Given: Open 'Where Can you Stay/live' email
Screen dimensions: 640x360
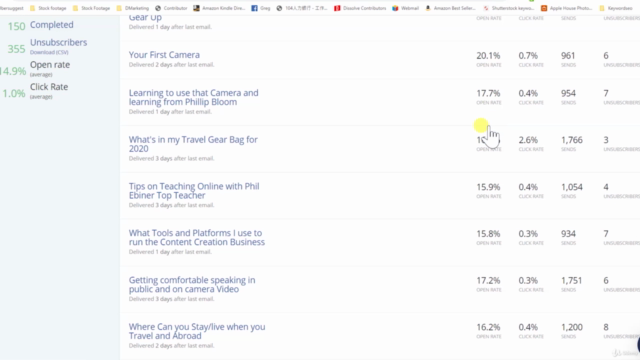Looking at the screenshot, I should pos(197,331).
